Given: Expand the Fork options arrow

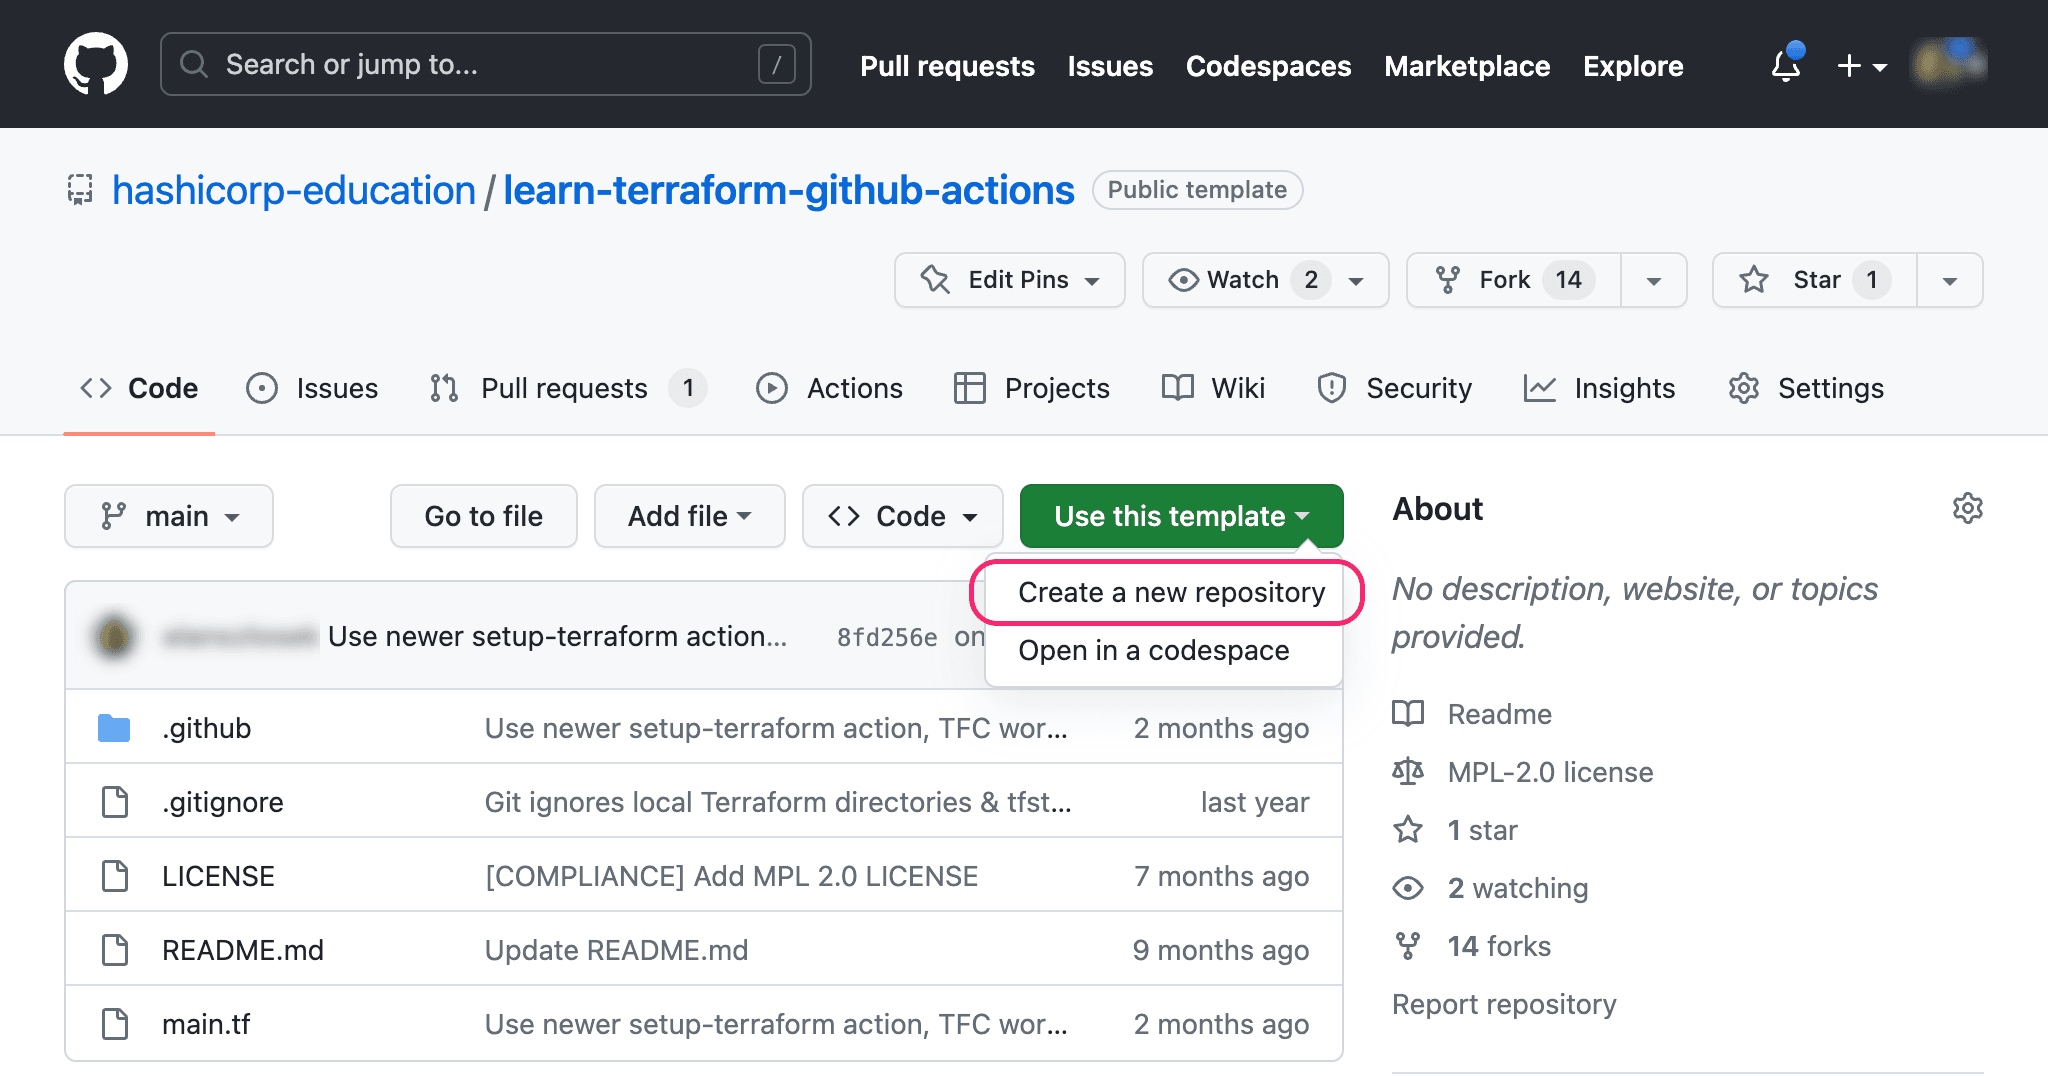Looking at the screenshot, I should click(x=1654, y=280).
